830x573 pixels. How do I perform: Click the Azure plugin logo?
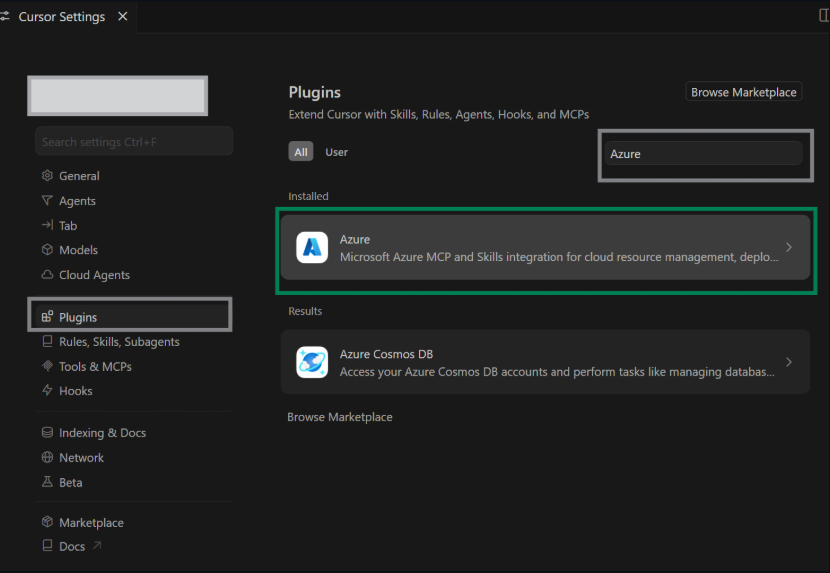point(312,247)
